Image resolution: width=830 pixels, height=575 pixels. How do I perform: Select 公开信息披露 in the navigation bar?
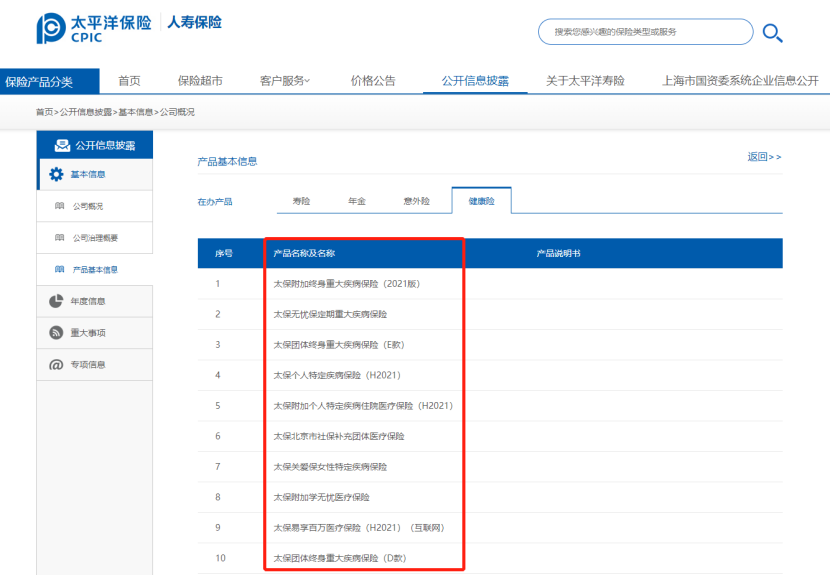click(475, 81)
